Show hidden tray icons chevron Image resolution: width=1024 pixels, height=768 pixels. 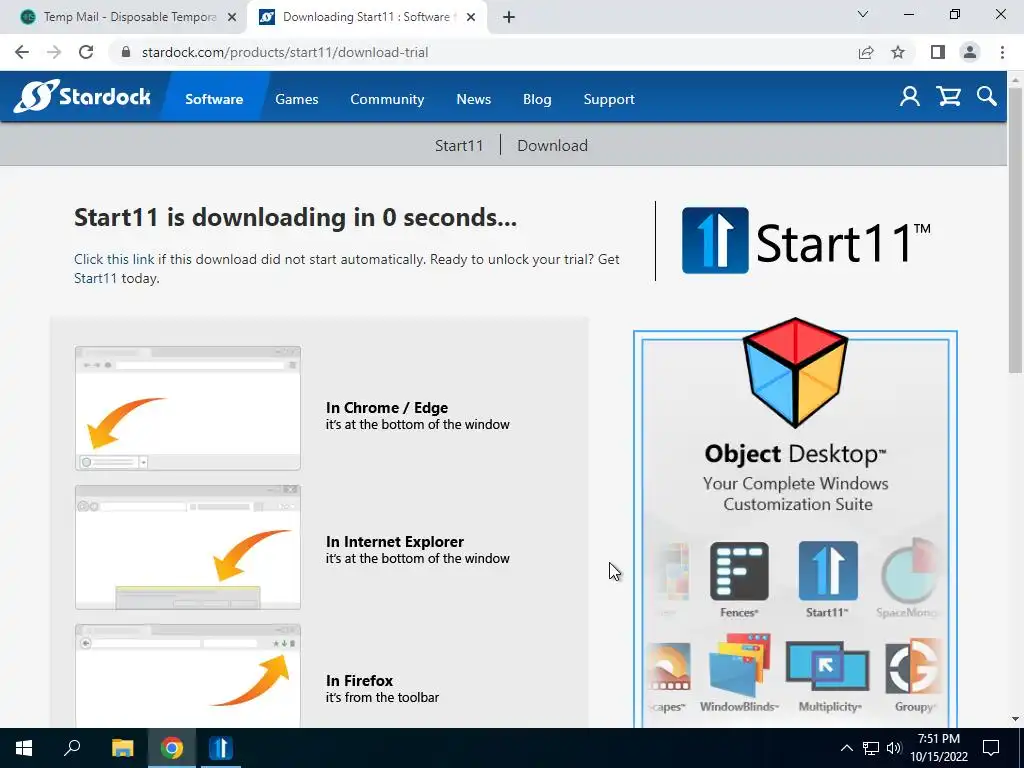(x=846, y=748)
